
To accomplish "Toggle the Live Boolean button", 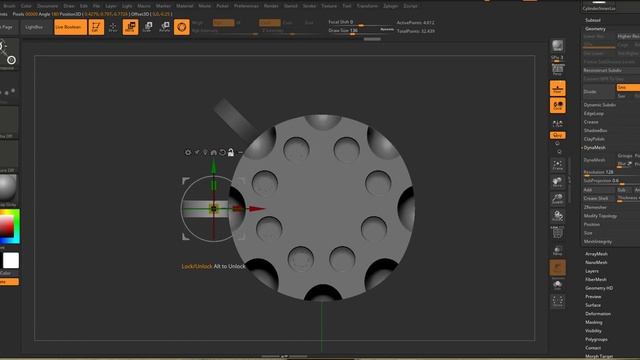I will pyautogui.click(x=70, y=27).
